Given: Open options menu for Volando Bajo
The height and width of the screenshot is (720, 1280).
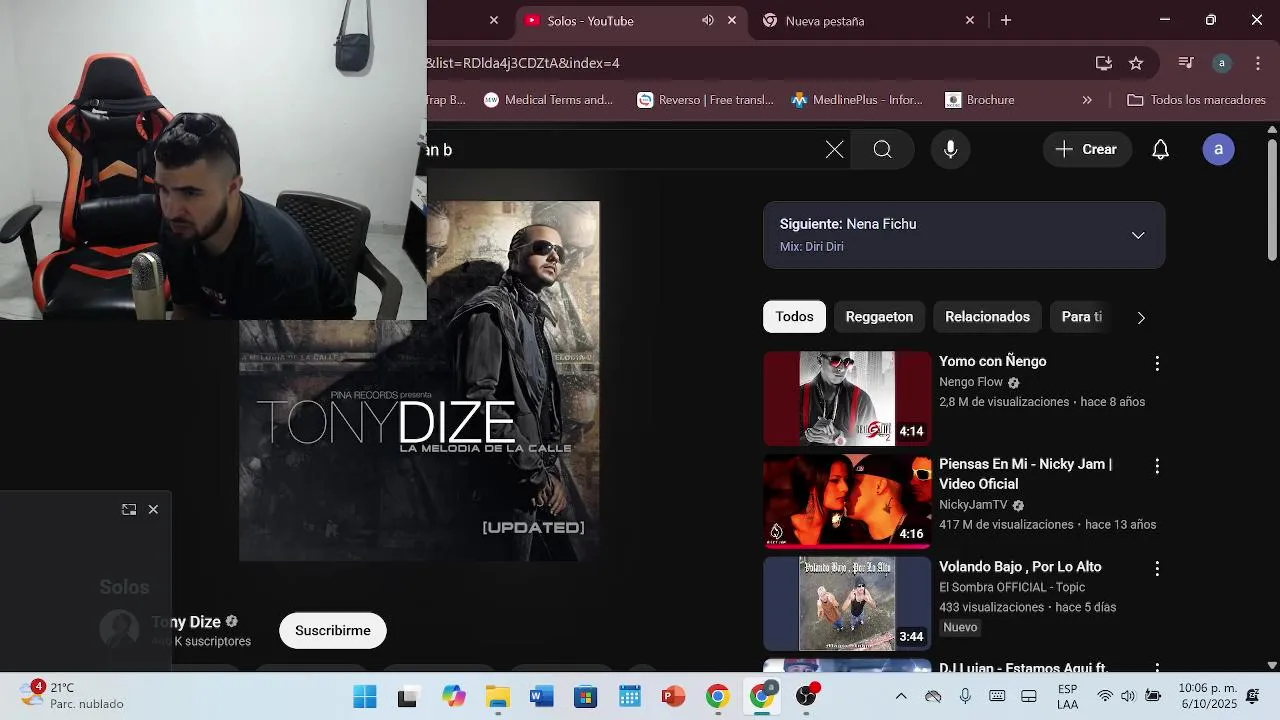Looking at the screenshot, I should (x=1157, y=568).
